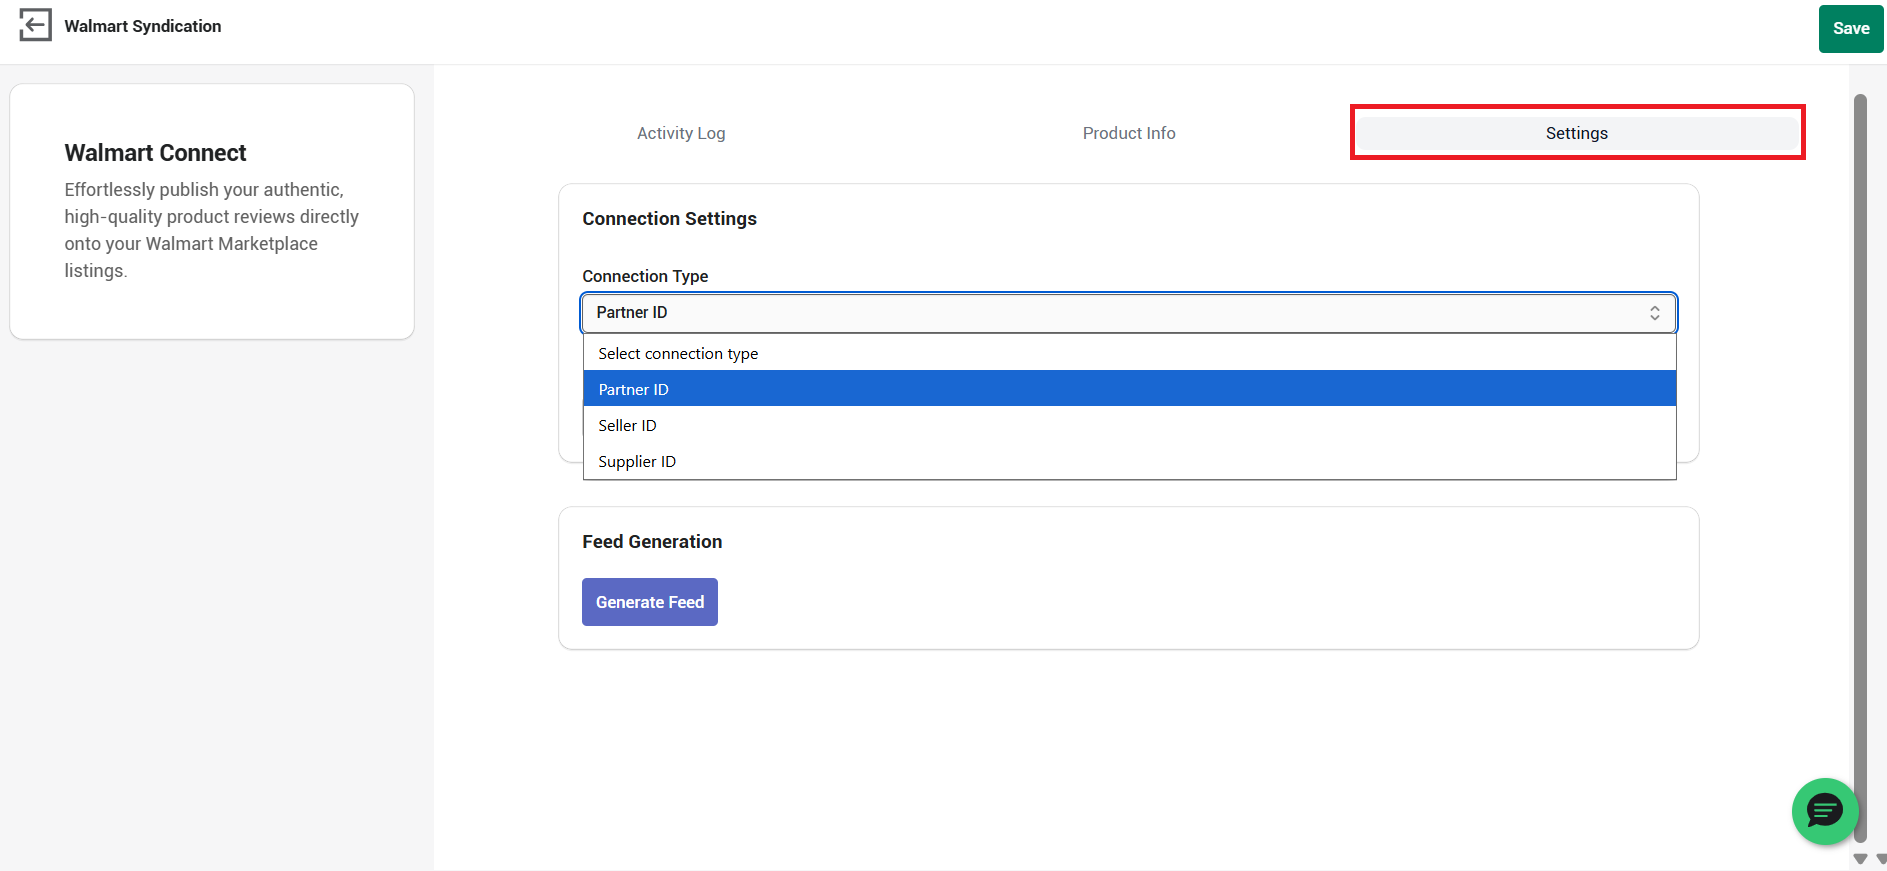The width and height of the screenshot is (1887, 871).
Task: Click the Walmart Connect heading
Action: point(155,153)
